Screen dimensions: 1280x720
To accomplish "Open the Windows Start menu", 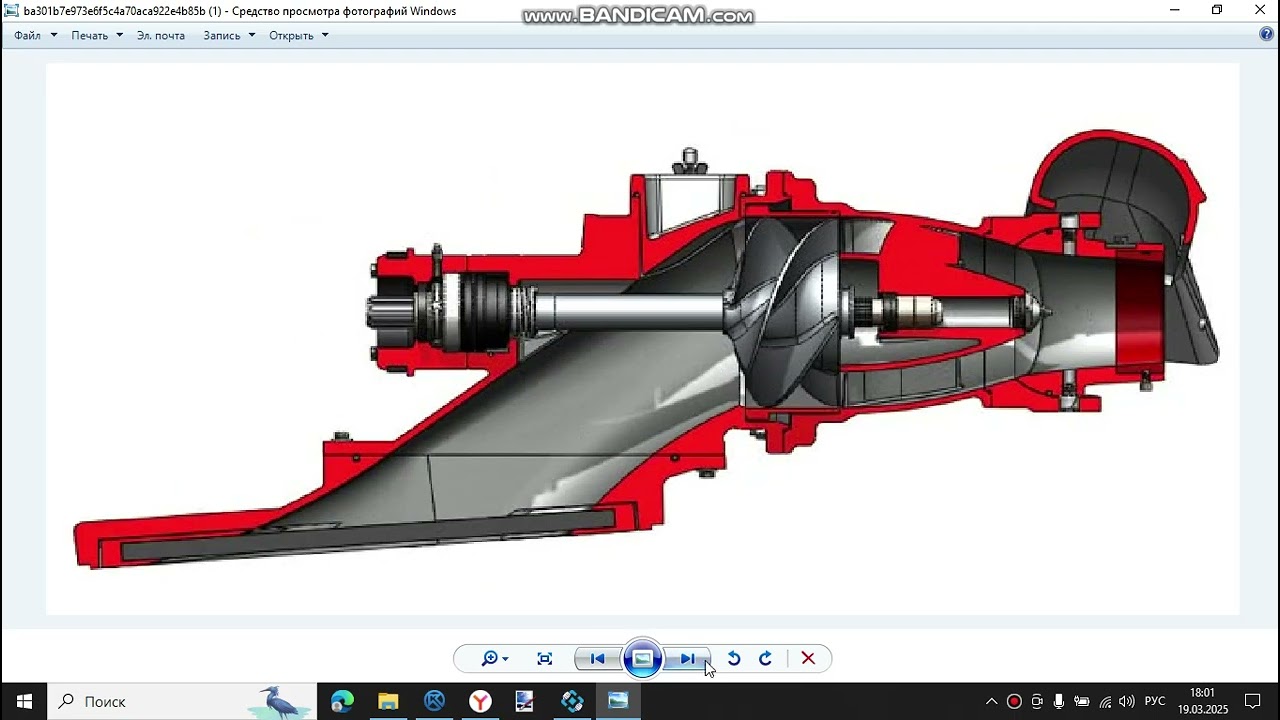I will pyautogui.click(x=24, y=701).
